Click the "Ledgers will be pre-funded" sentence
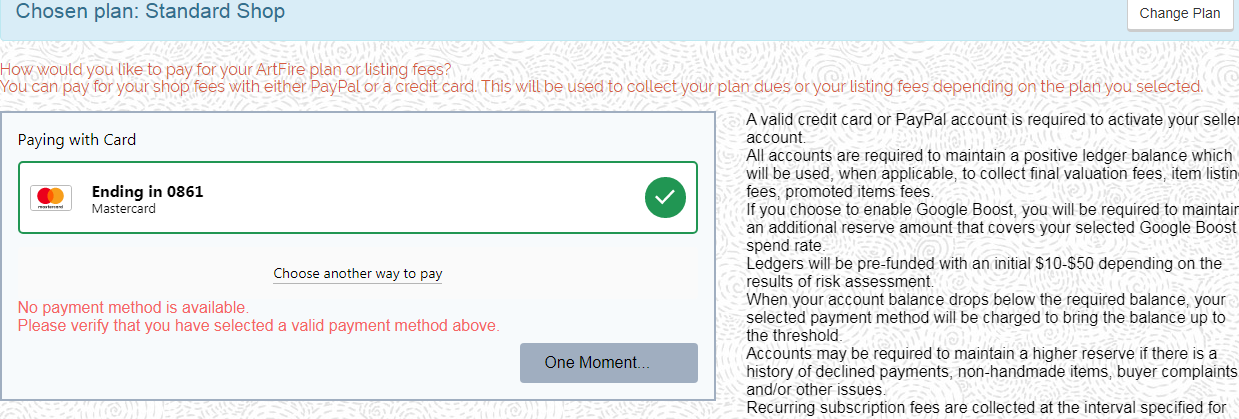1239x419 pixels. point(984,272)
